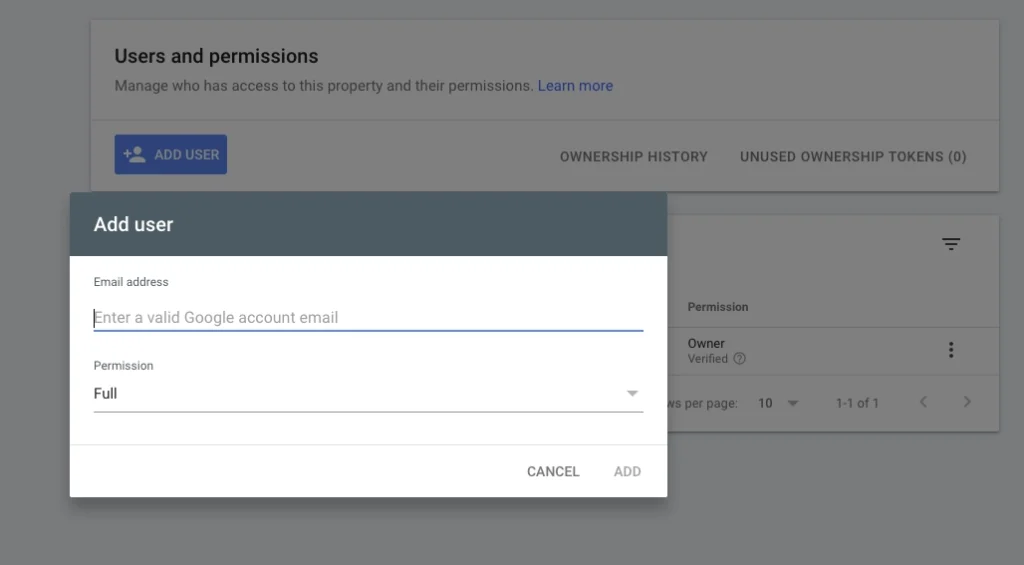Screen dimensions: 1024x565
Task: Confirm with the ADD button
Action: tap(627, 472)
